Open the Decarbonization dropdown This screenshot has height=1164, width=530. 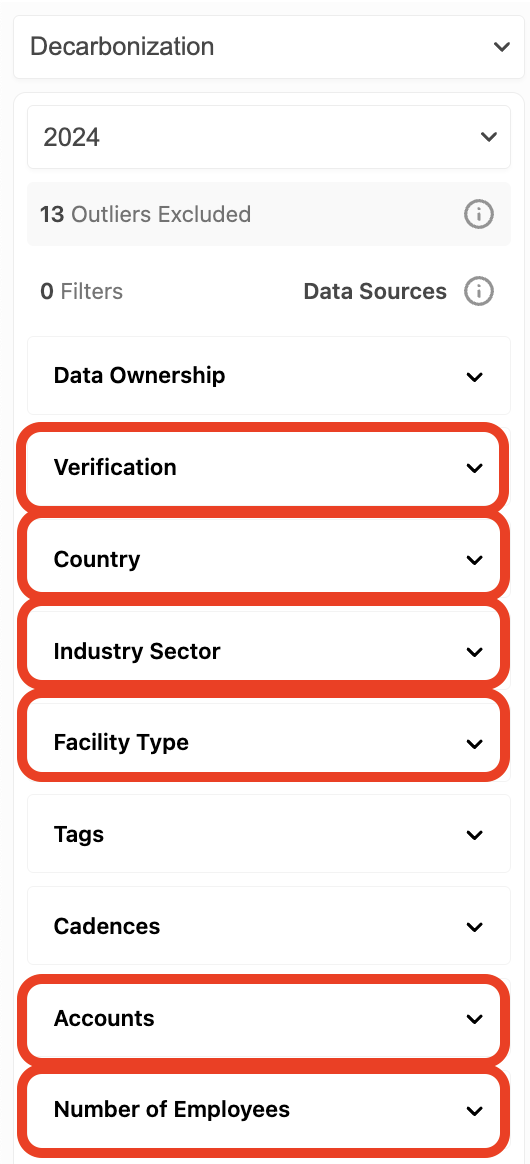(269, 47)
